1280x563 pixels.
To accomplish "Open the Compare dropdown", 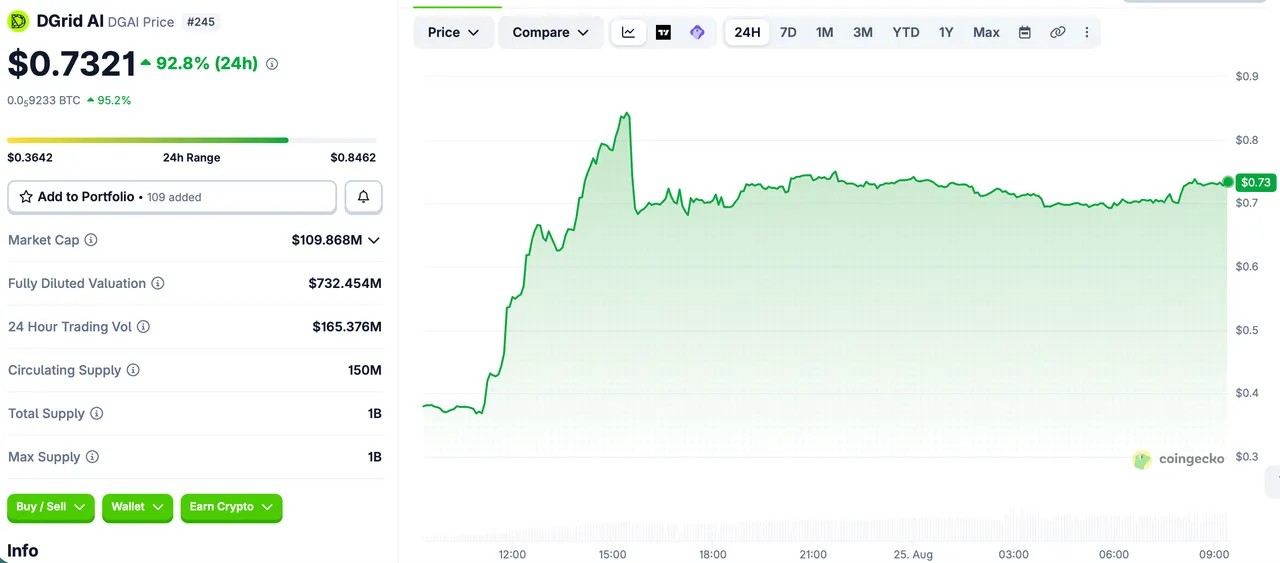I will pyautogui.click(x=551, y=32).
